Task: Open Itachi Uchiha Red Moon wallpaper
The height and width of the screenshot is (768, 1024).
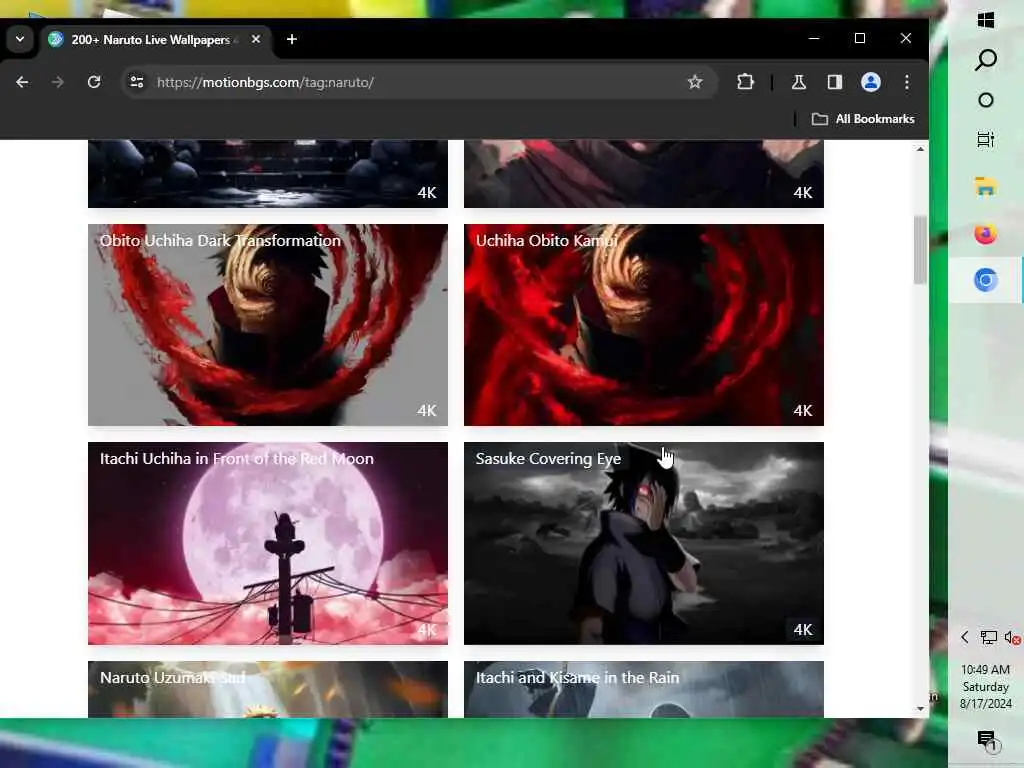Action: (x=268, y=543)
